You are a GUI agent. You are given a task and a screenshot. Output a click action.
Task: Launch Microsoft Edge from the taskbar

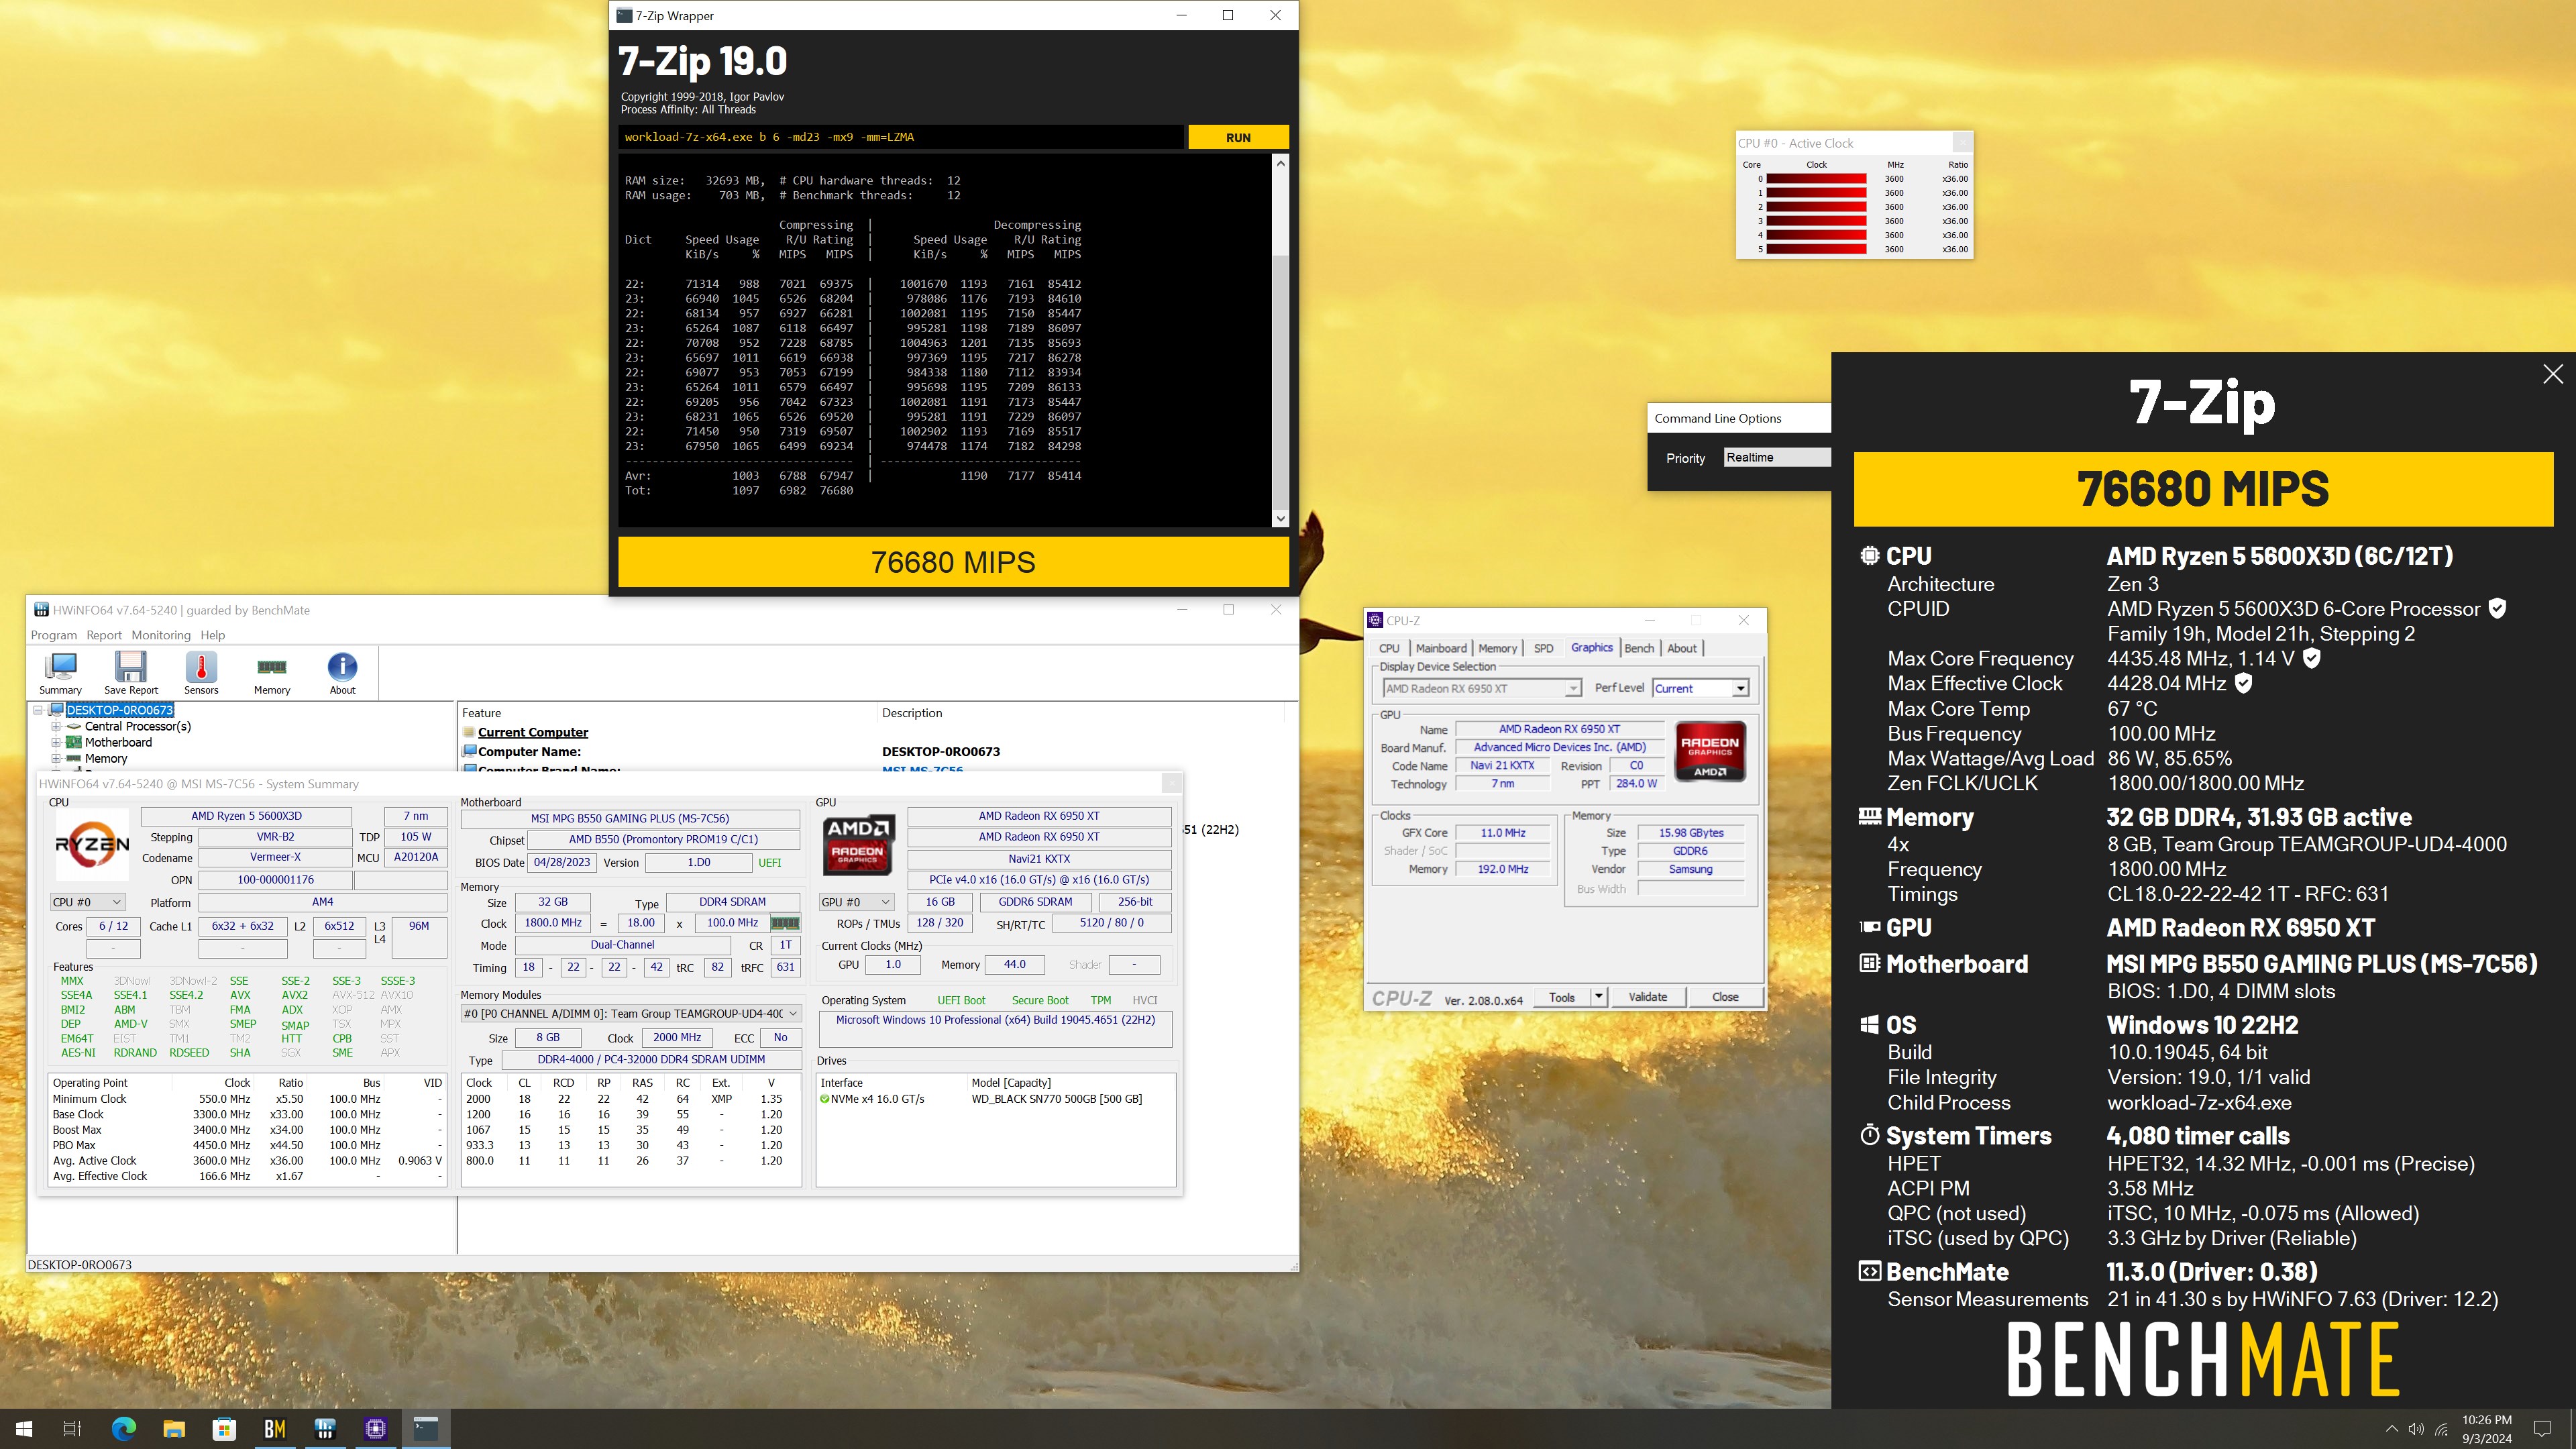(x=123, y=1428)
